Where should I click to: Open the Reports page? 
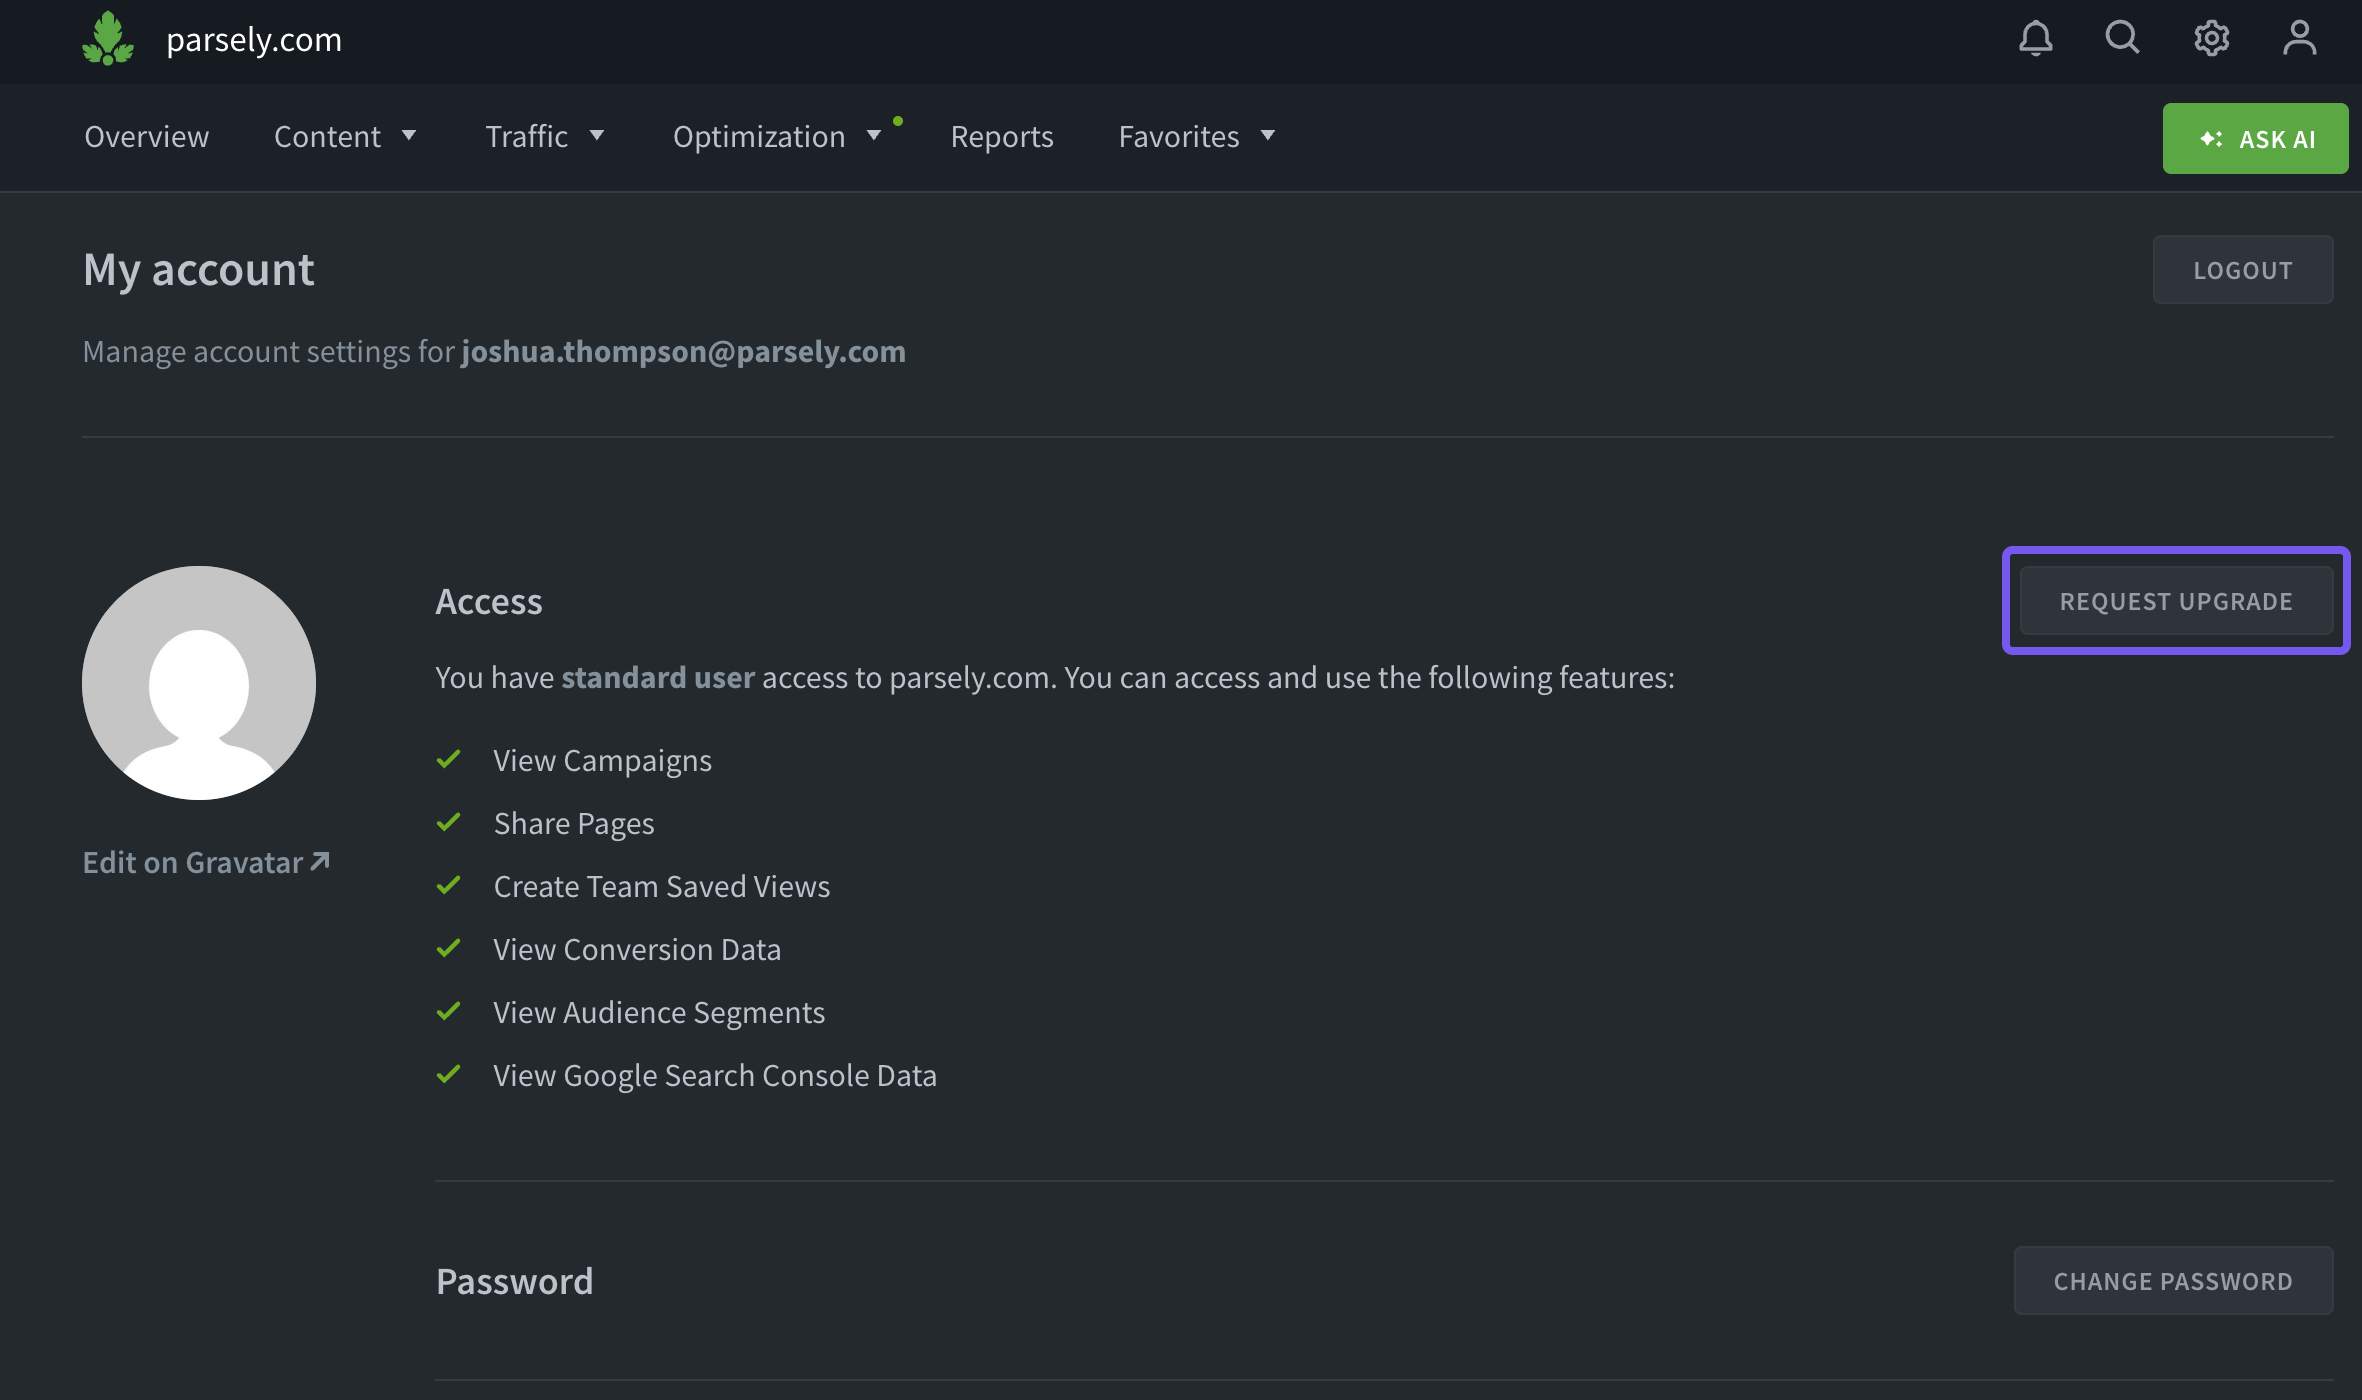click(x=1001, y=136)
